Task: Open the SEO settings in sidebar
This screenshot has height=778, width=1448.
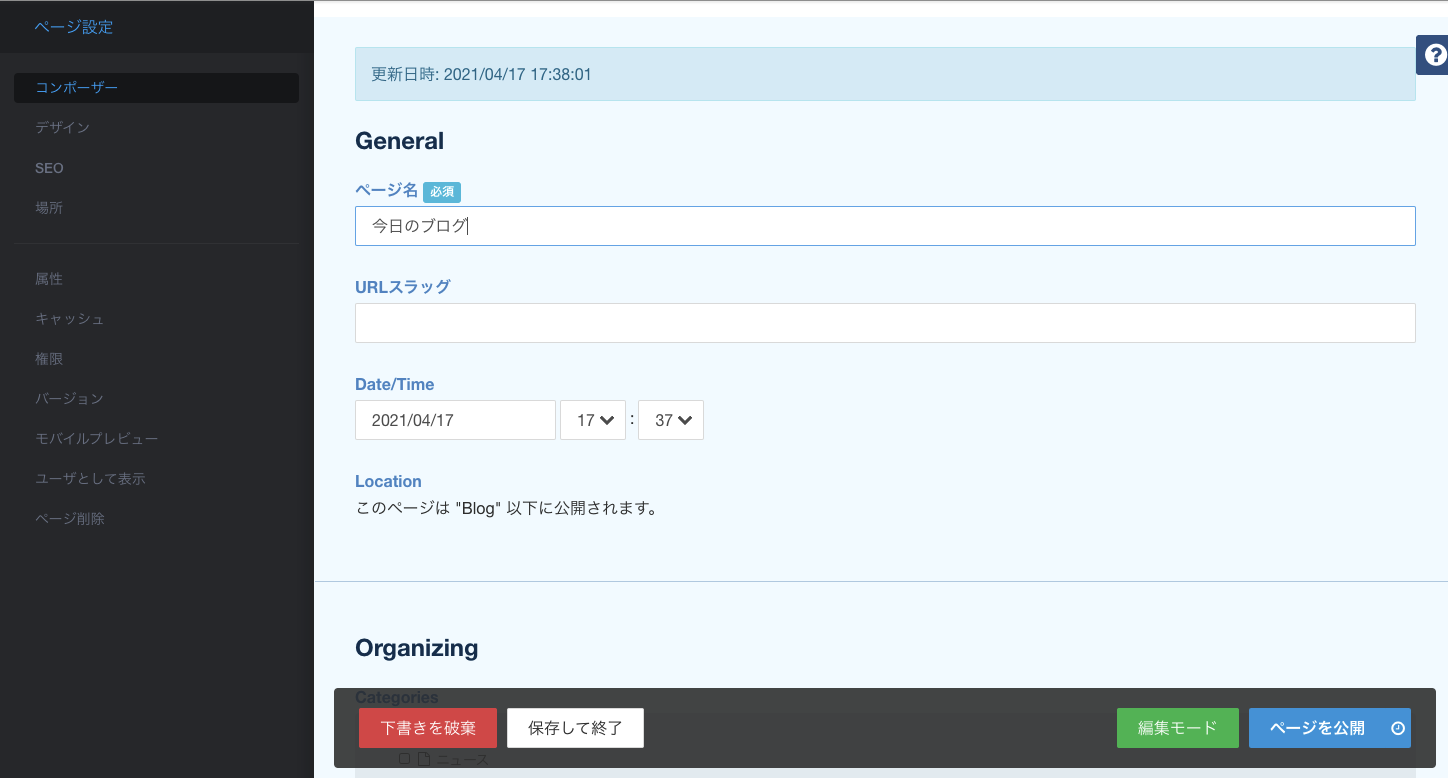Action: (x=49, y=168)
